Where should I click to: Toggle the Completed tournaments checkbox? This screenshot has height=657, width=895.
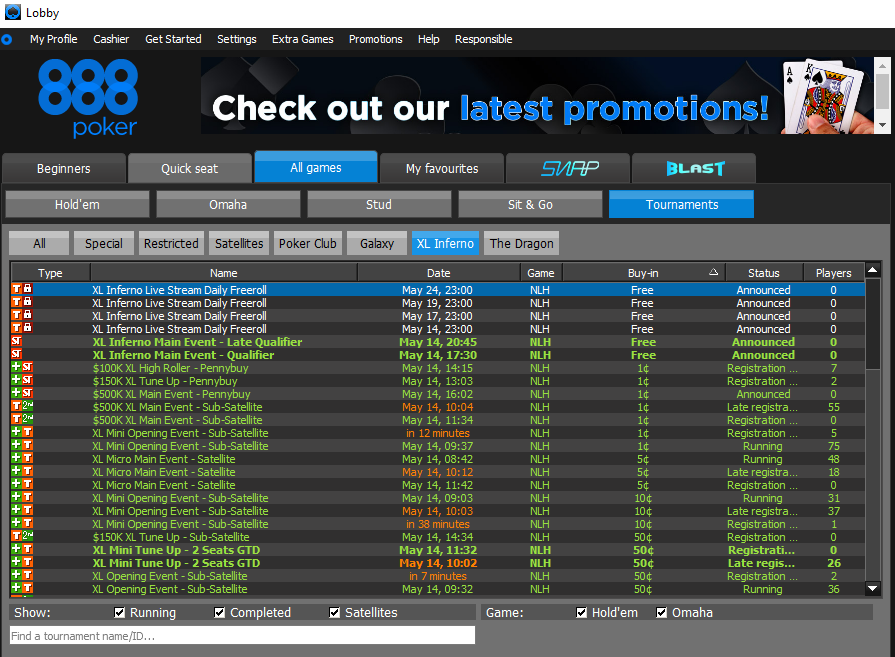coord(220,613)
